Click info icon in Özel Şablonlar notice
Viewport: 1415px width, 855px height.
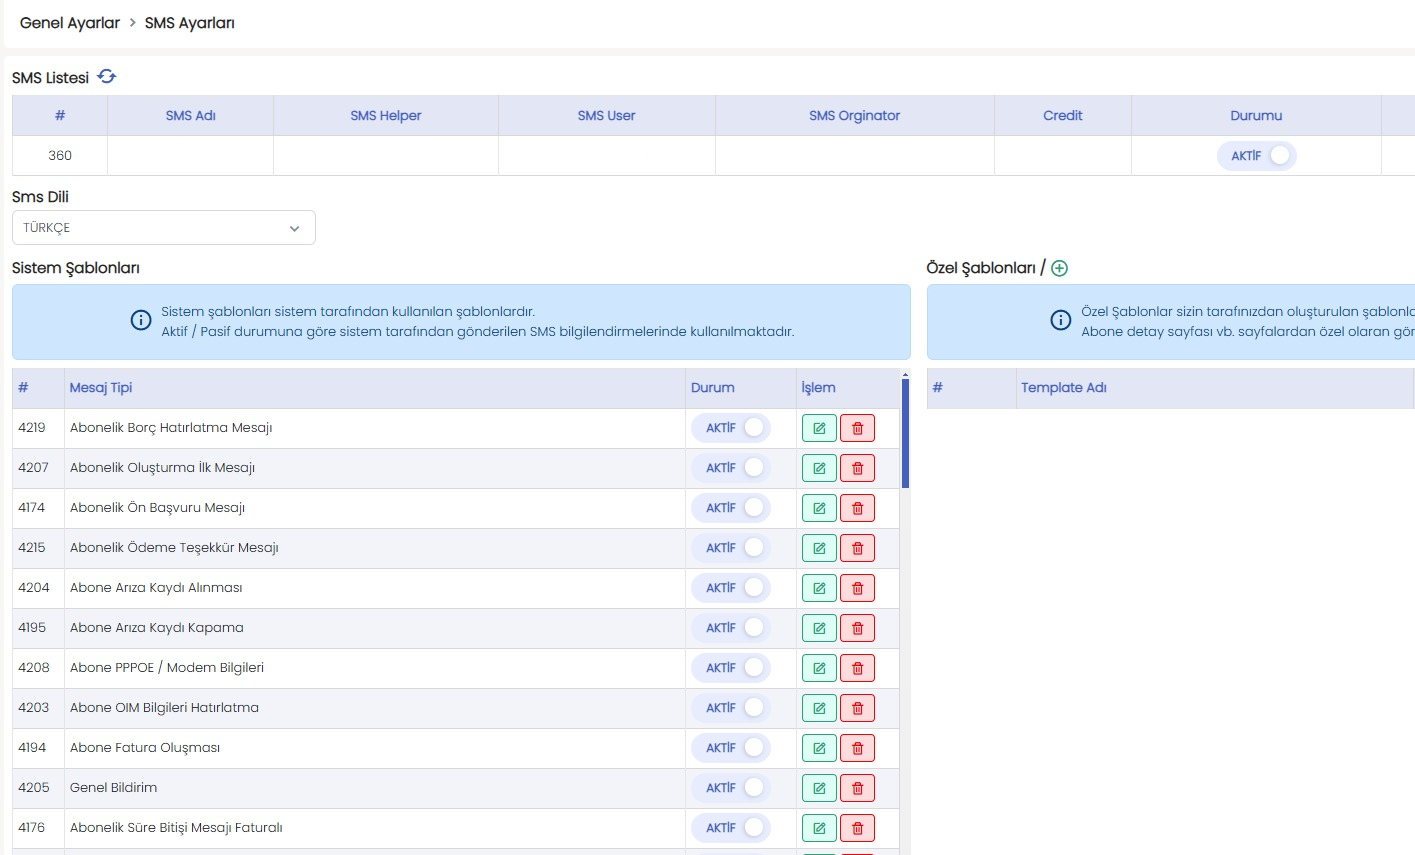pos(1061,321)
